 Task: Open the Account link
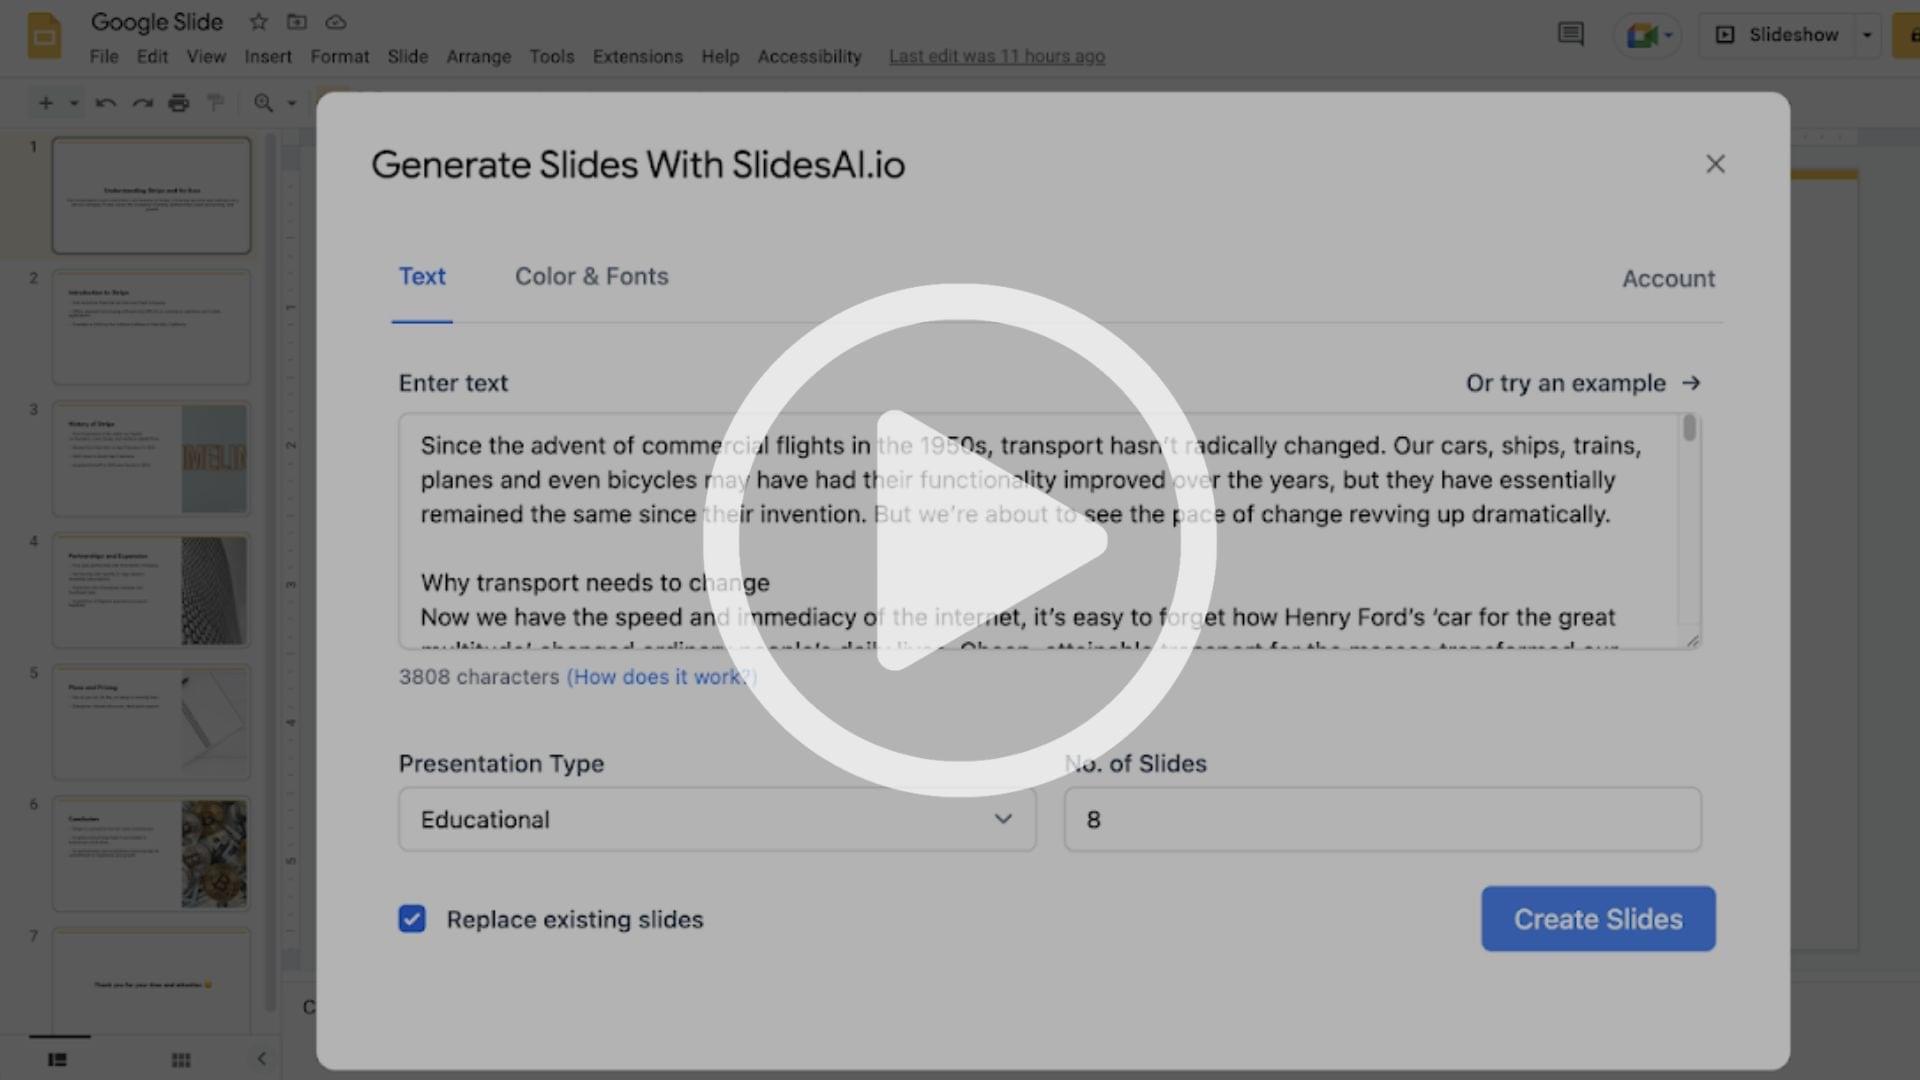1668,278
